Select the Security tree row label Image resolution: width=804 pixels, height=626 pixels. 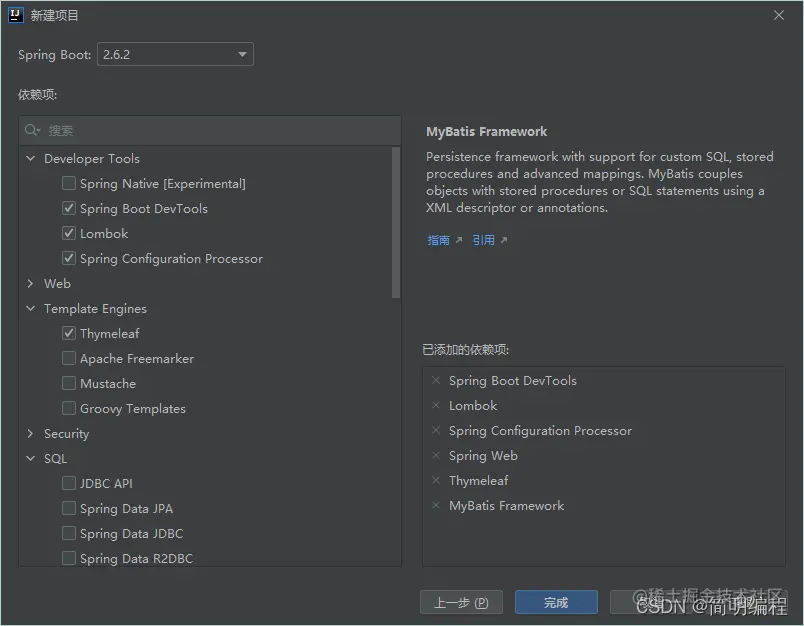67,434
